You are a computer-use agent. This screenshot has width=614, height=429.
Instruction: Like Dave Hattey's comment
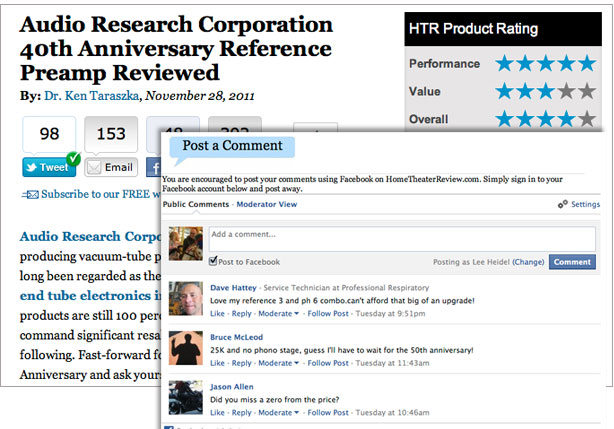[x=217, y=314]
